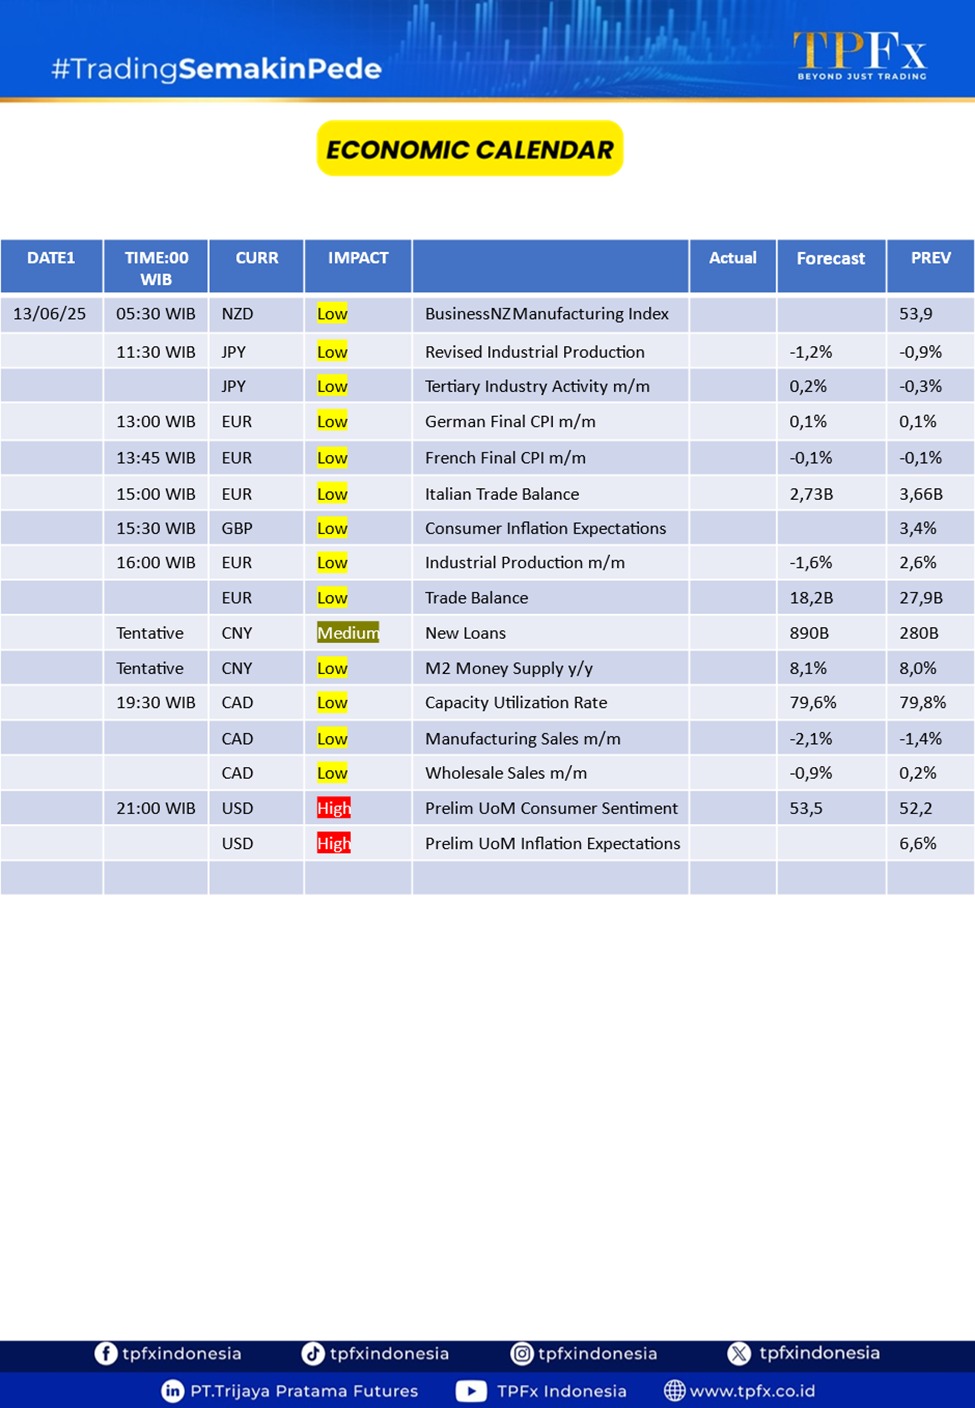
Task: Click the globe icon beside website address
Action: (x=675, y=1391)
